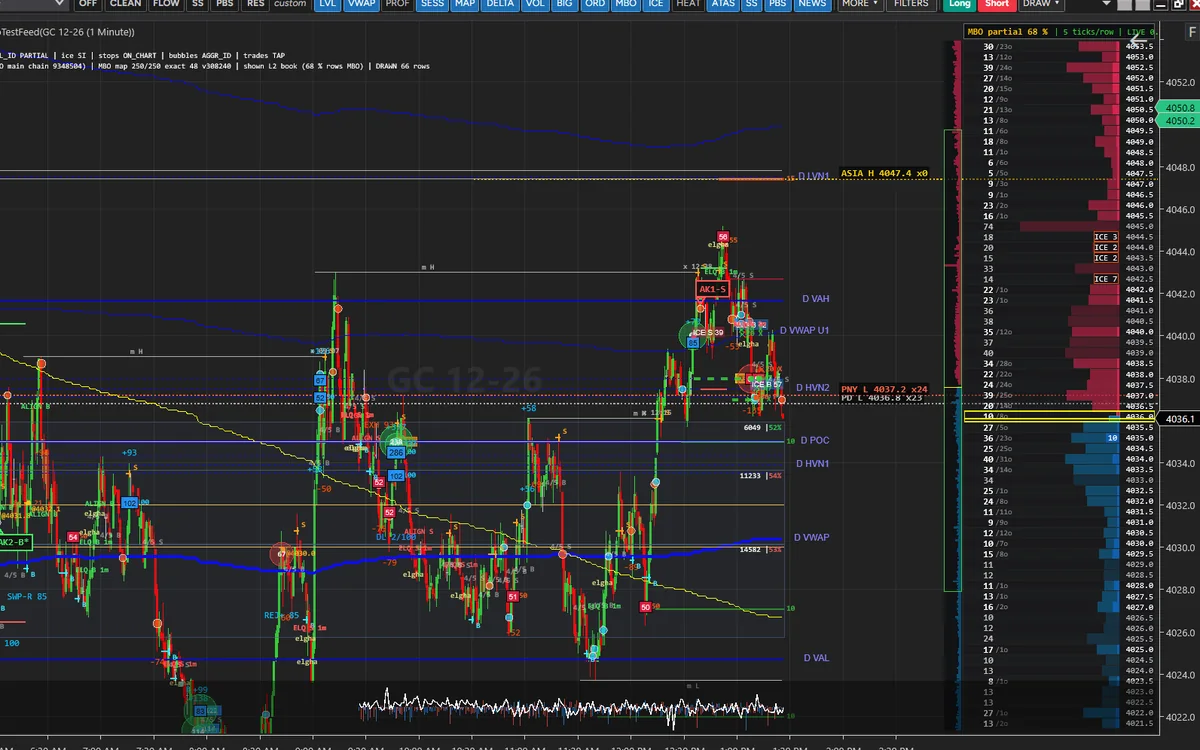Open the MORE dropdown menu

pos(860,4)
